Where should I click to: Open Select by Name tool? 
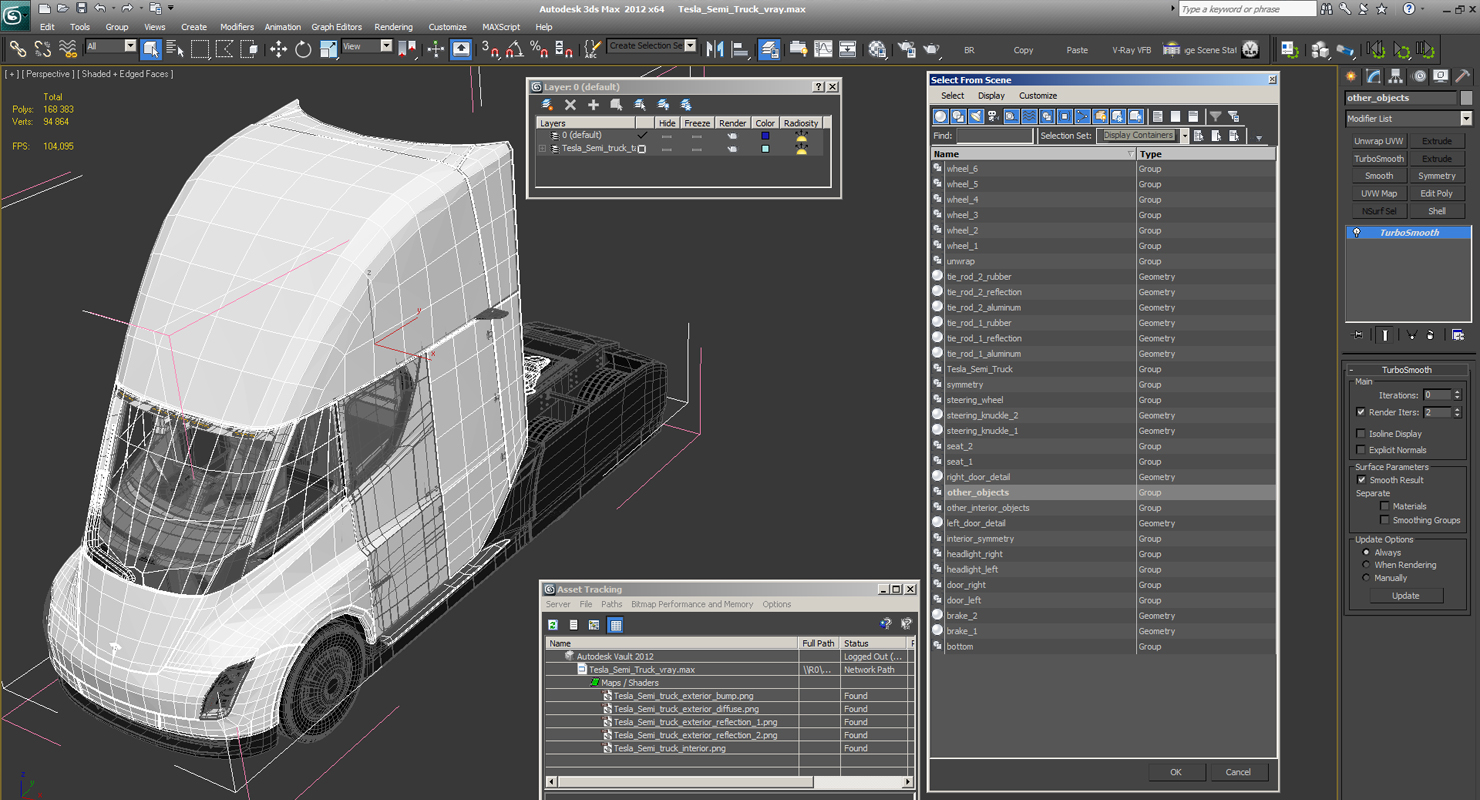[175, 48]
